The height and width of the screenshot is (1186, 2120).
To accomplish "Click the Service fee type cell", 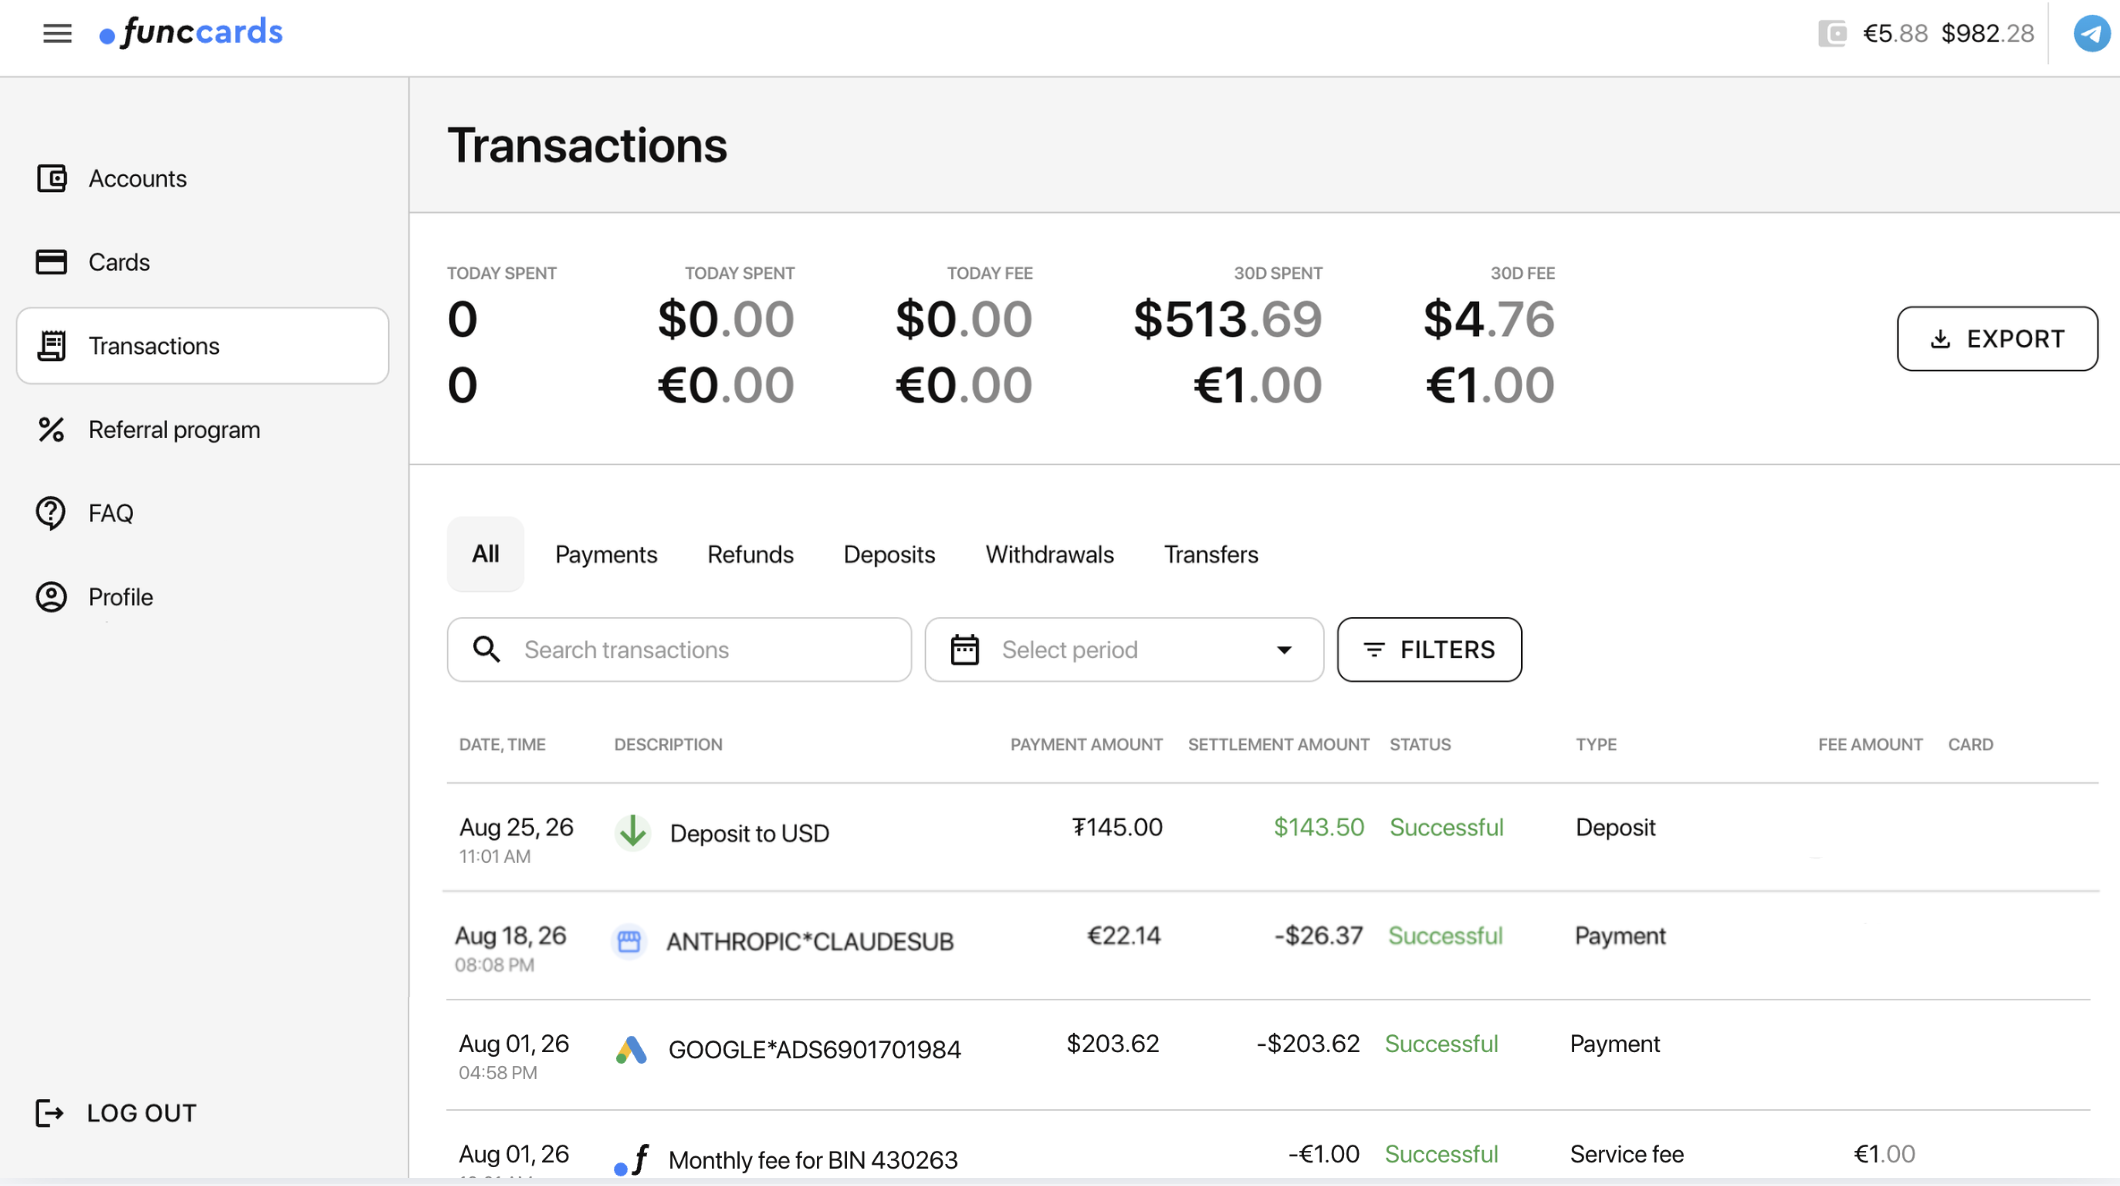I will 1627,1155.
